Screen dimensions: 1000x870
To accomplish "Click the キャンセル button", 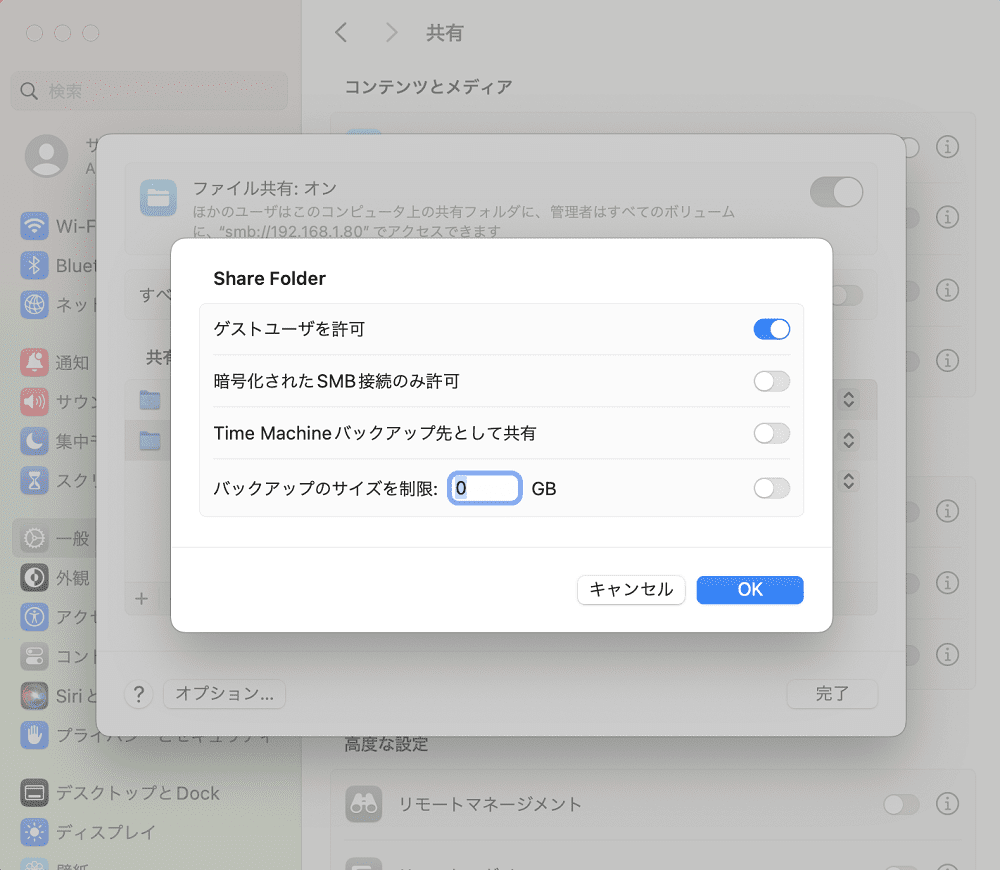I will coord(631,589).
